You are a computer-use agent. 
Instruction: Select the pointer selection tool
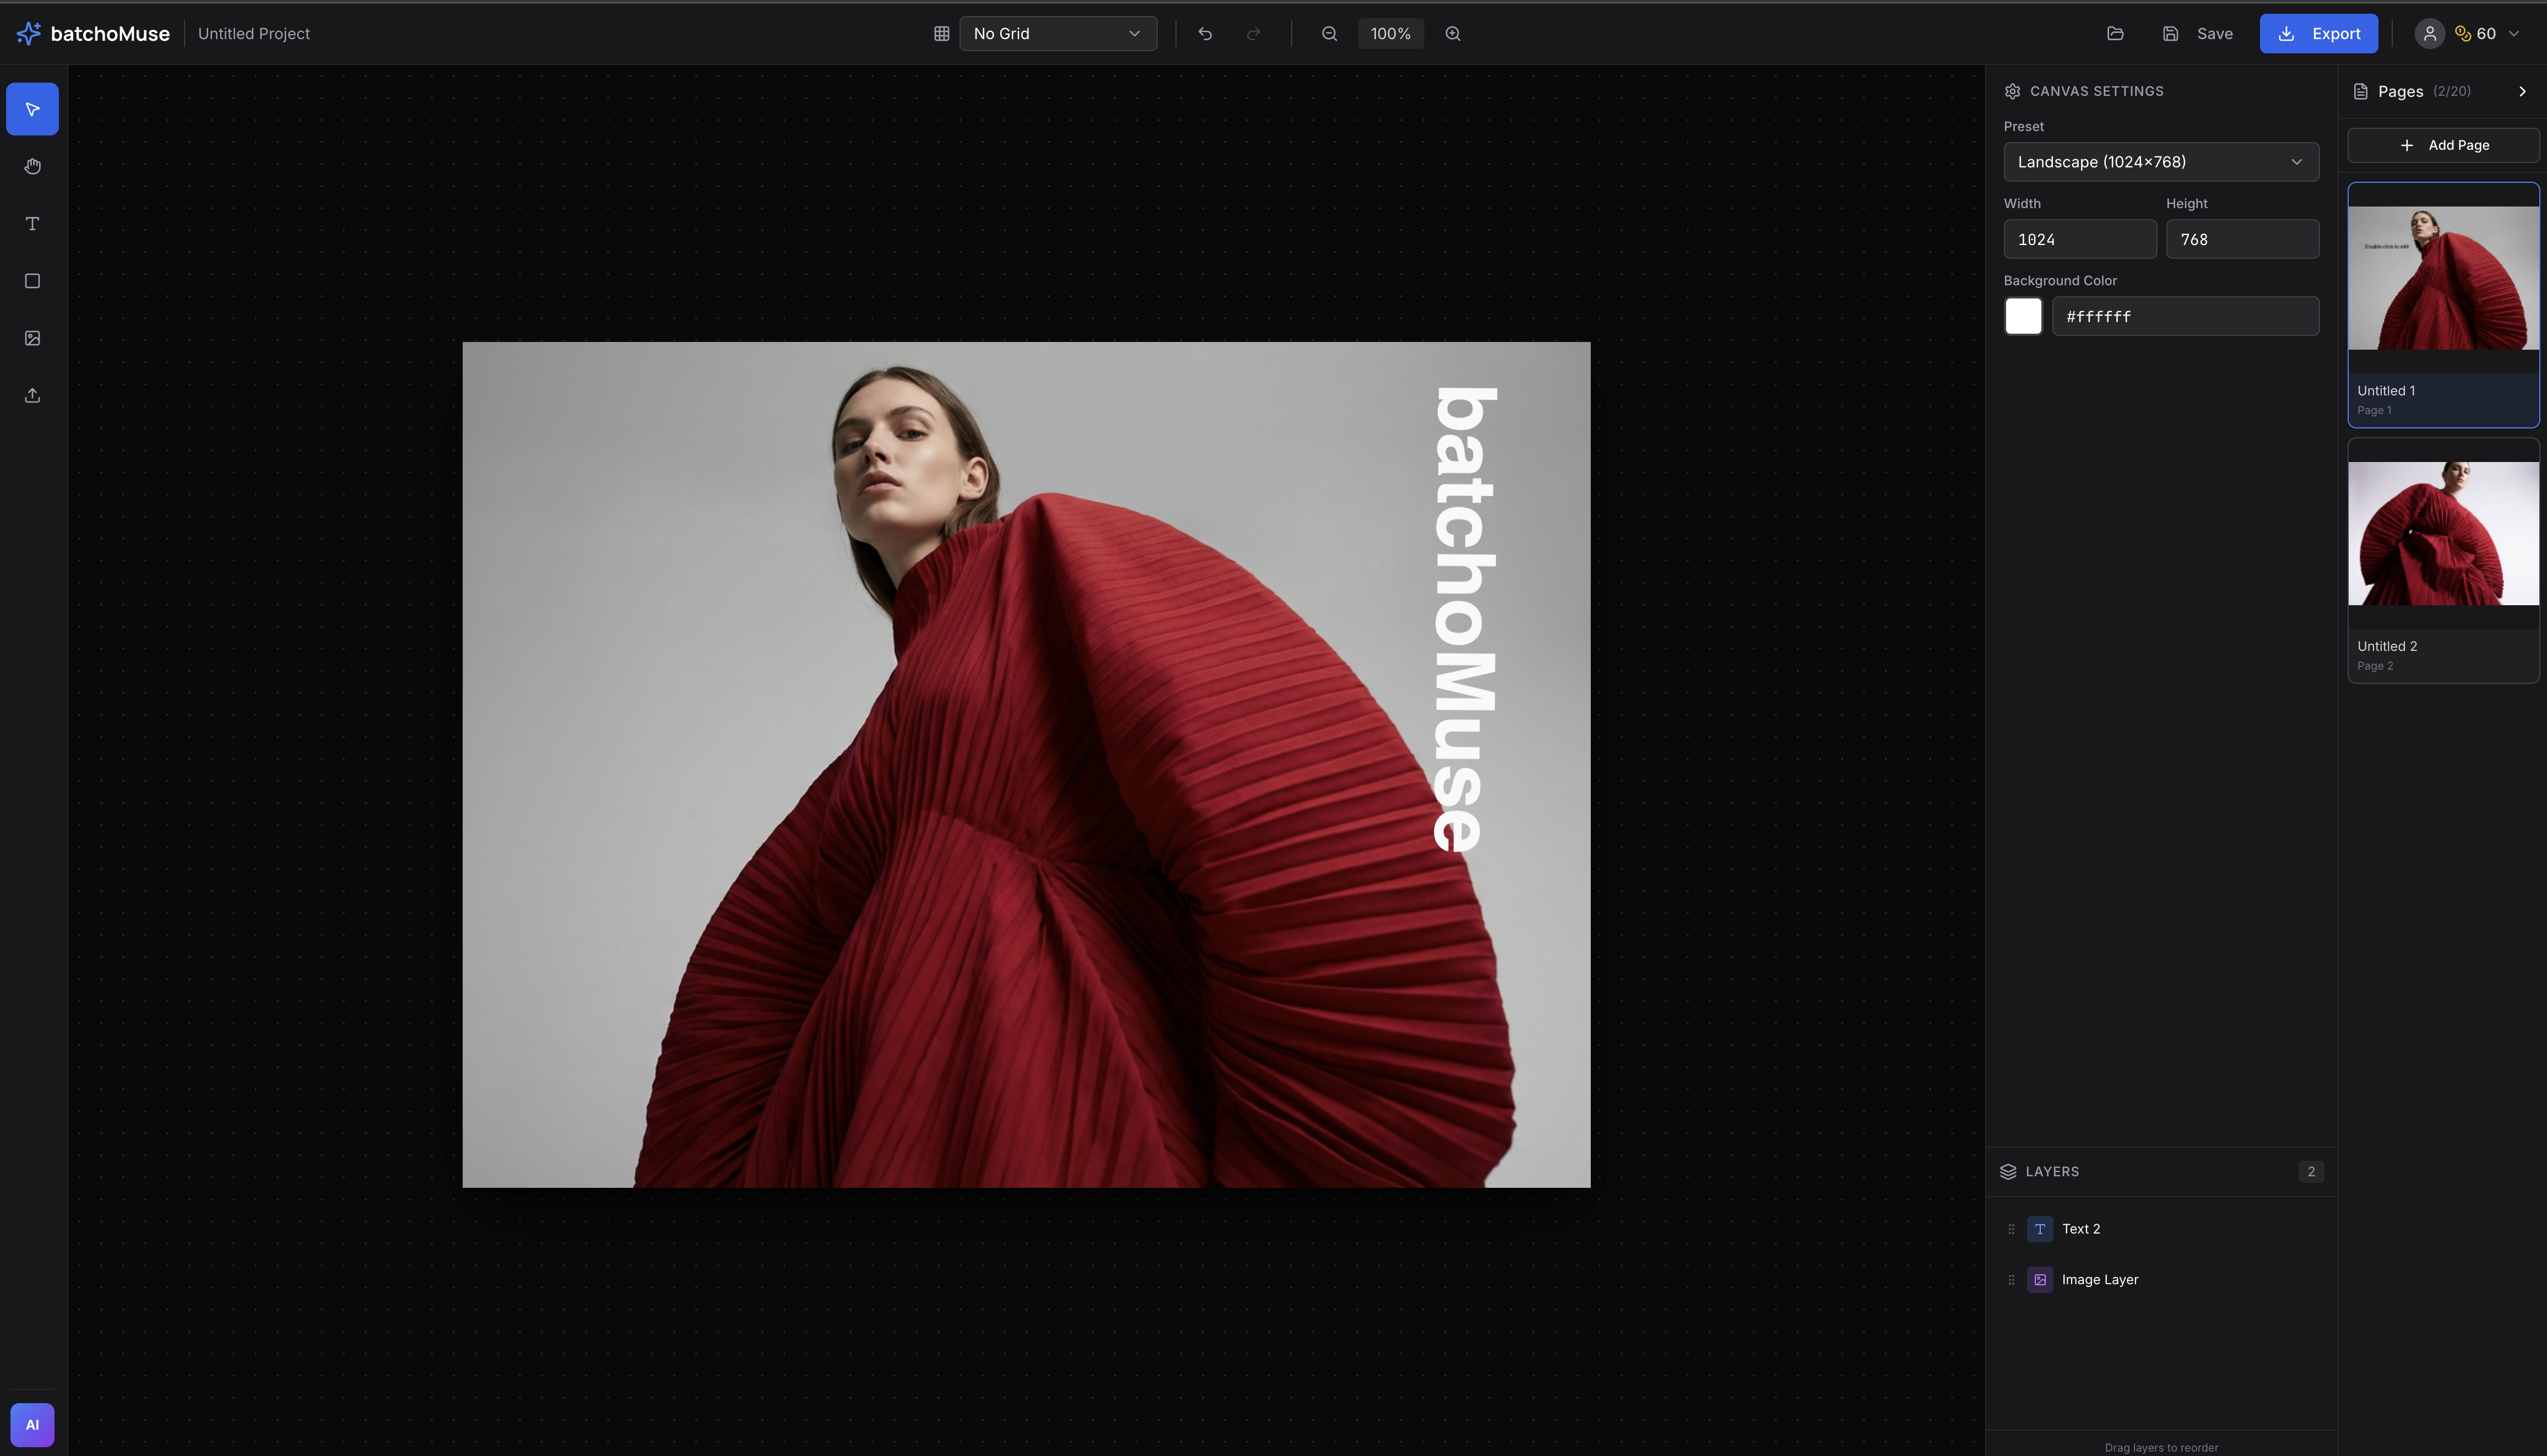click(x=32, y=109)
